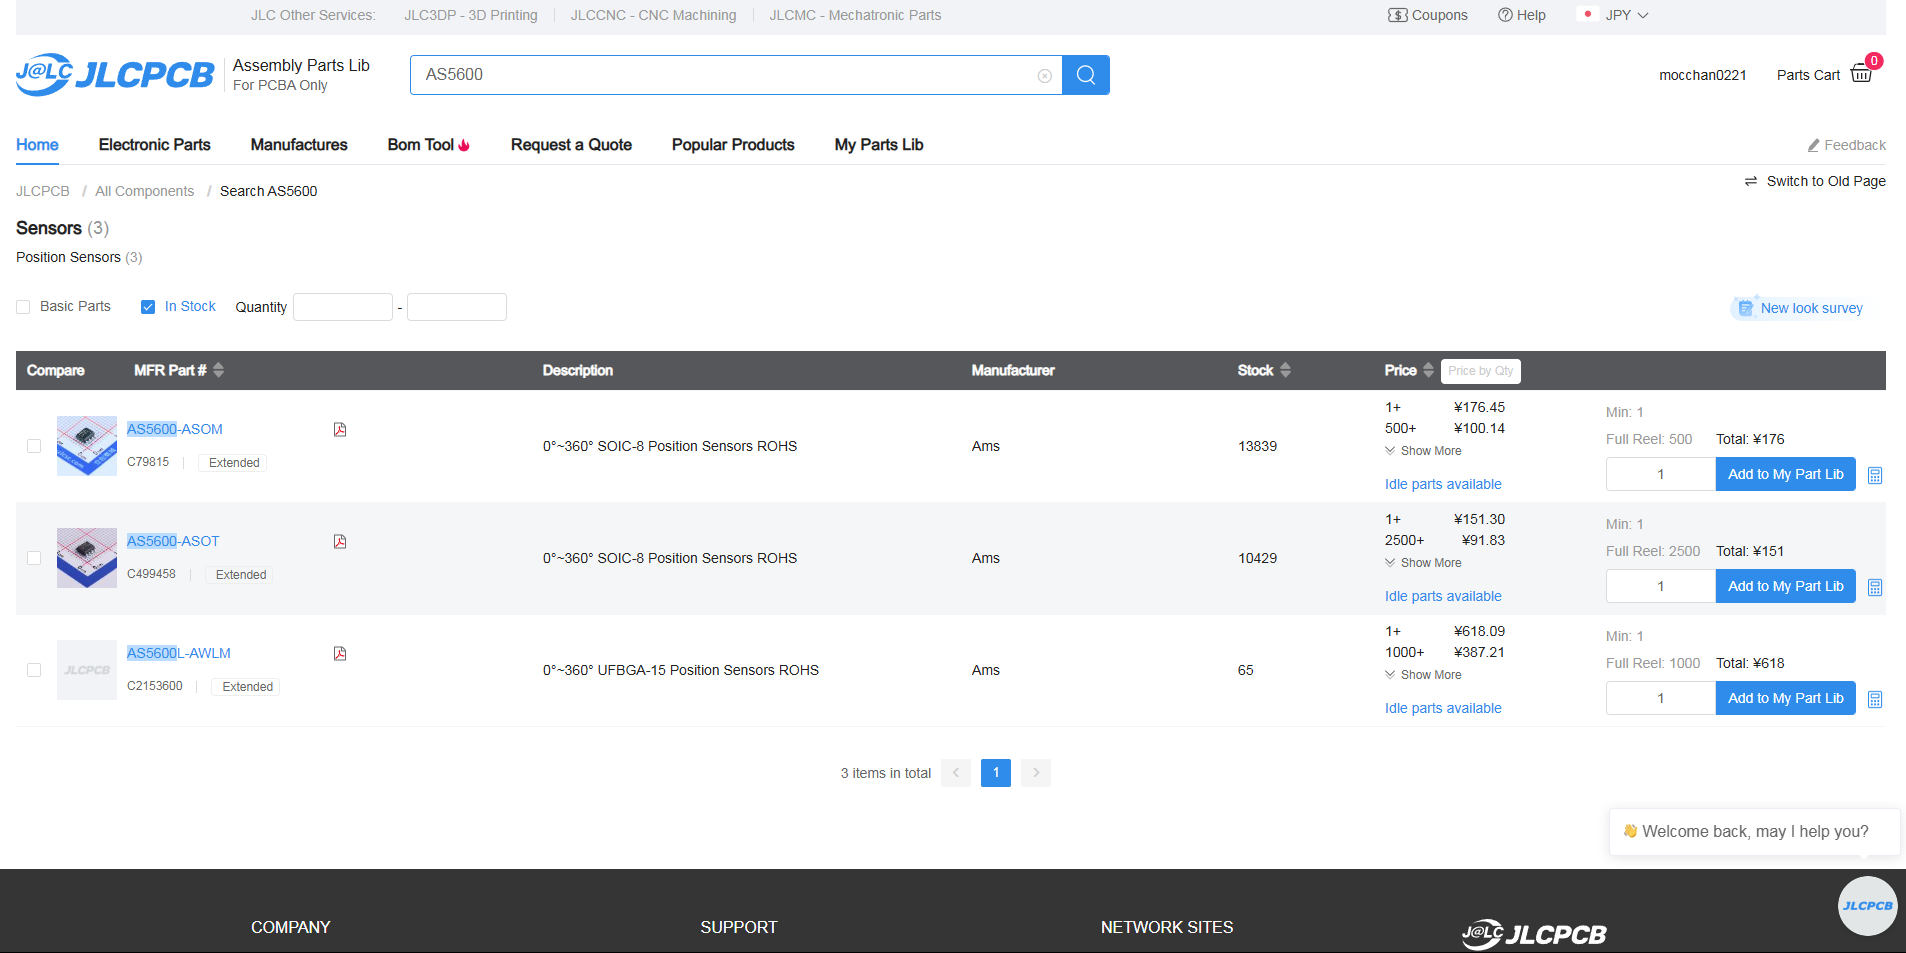Open the JLCPCB chat bubble
Viewport: 1906px width, 953px height.
click(x=1867, y=906)
